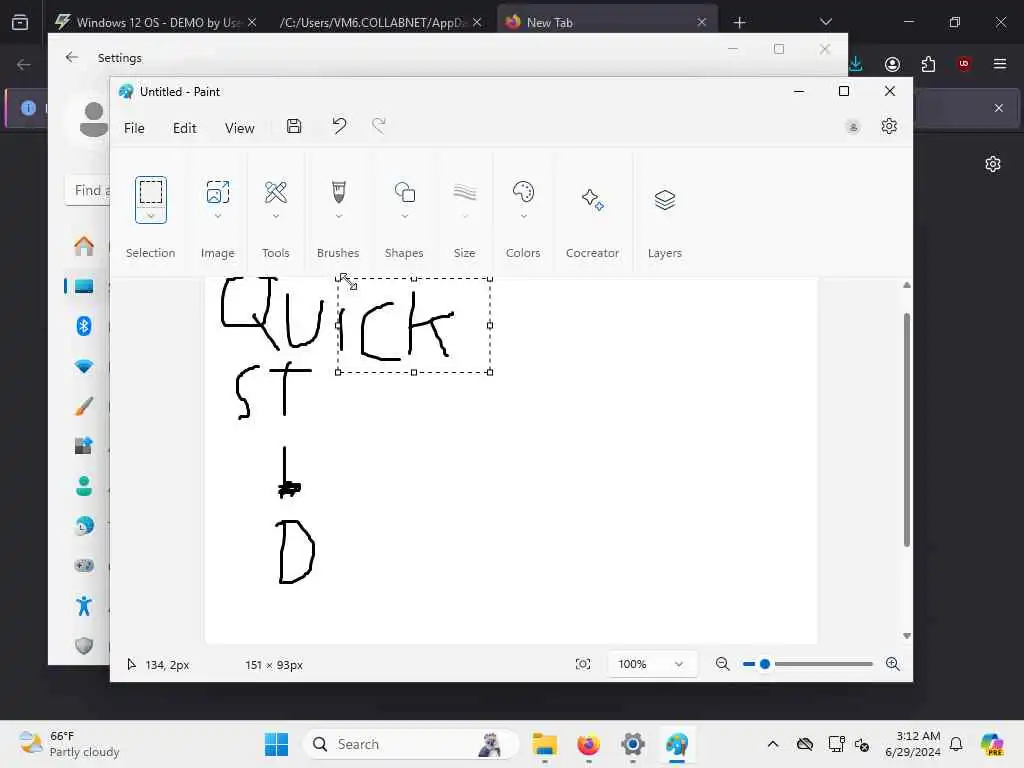Click the Paint vertical scrollbar thumb
1024x768 pixels.
(x=906, y=430)
